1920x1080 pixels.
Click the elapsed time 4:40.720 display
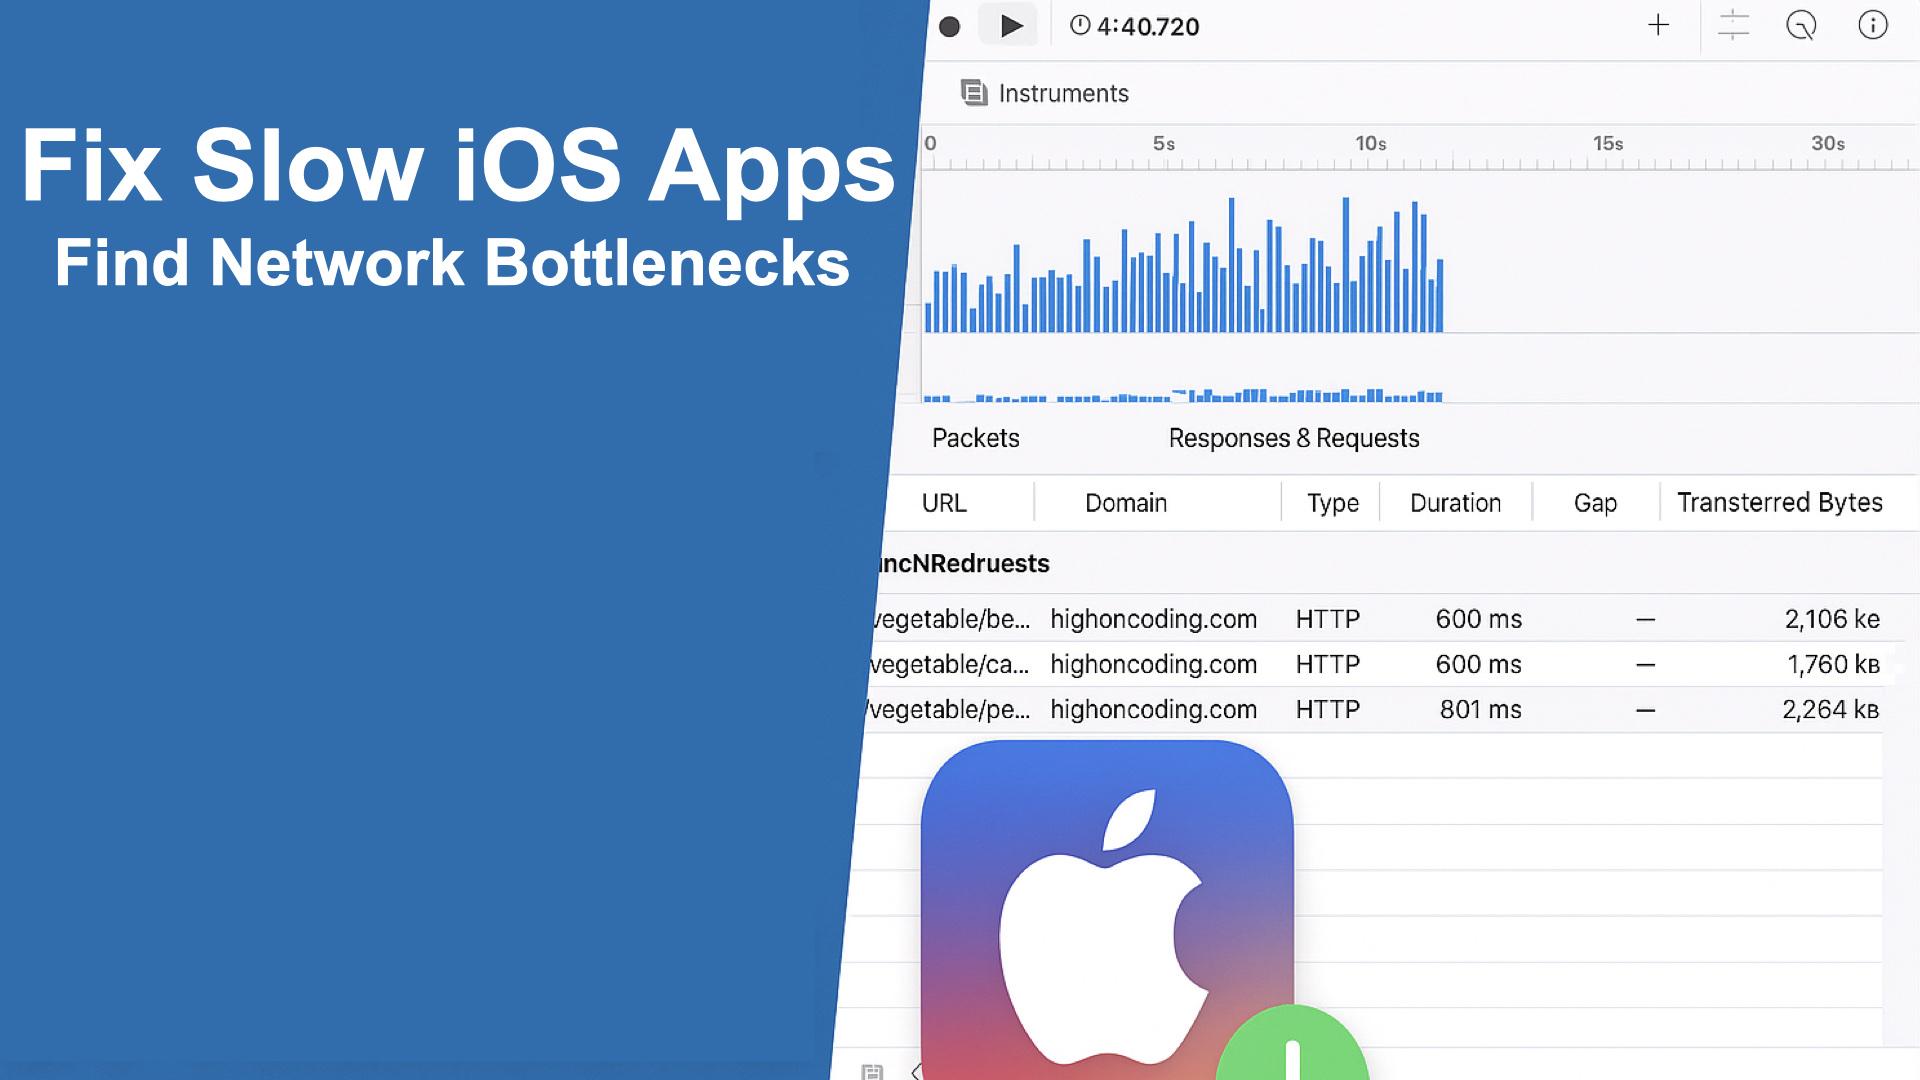[1135, 26]
